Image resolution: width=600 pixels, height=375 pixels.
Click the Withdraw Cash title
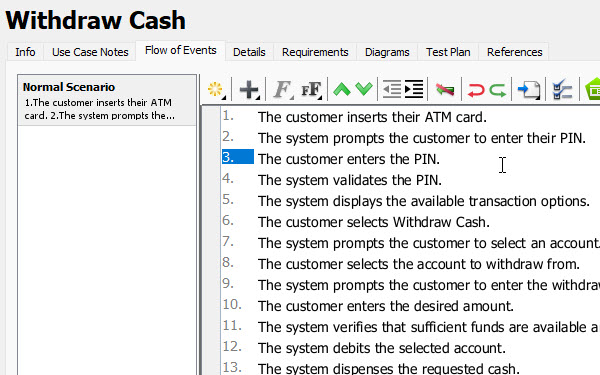(x=96, y=20)
